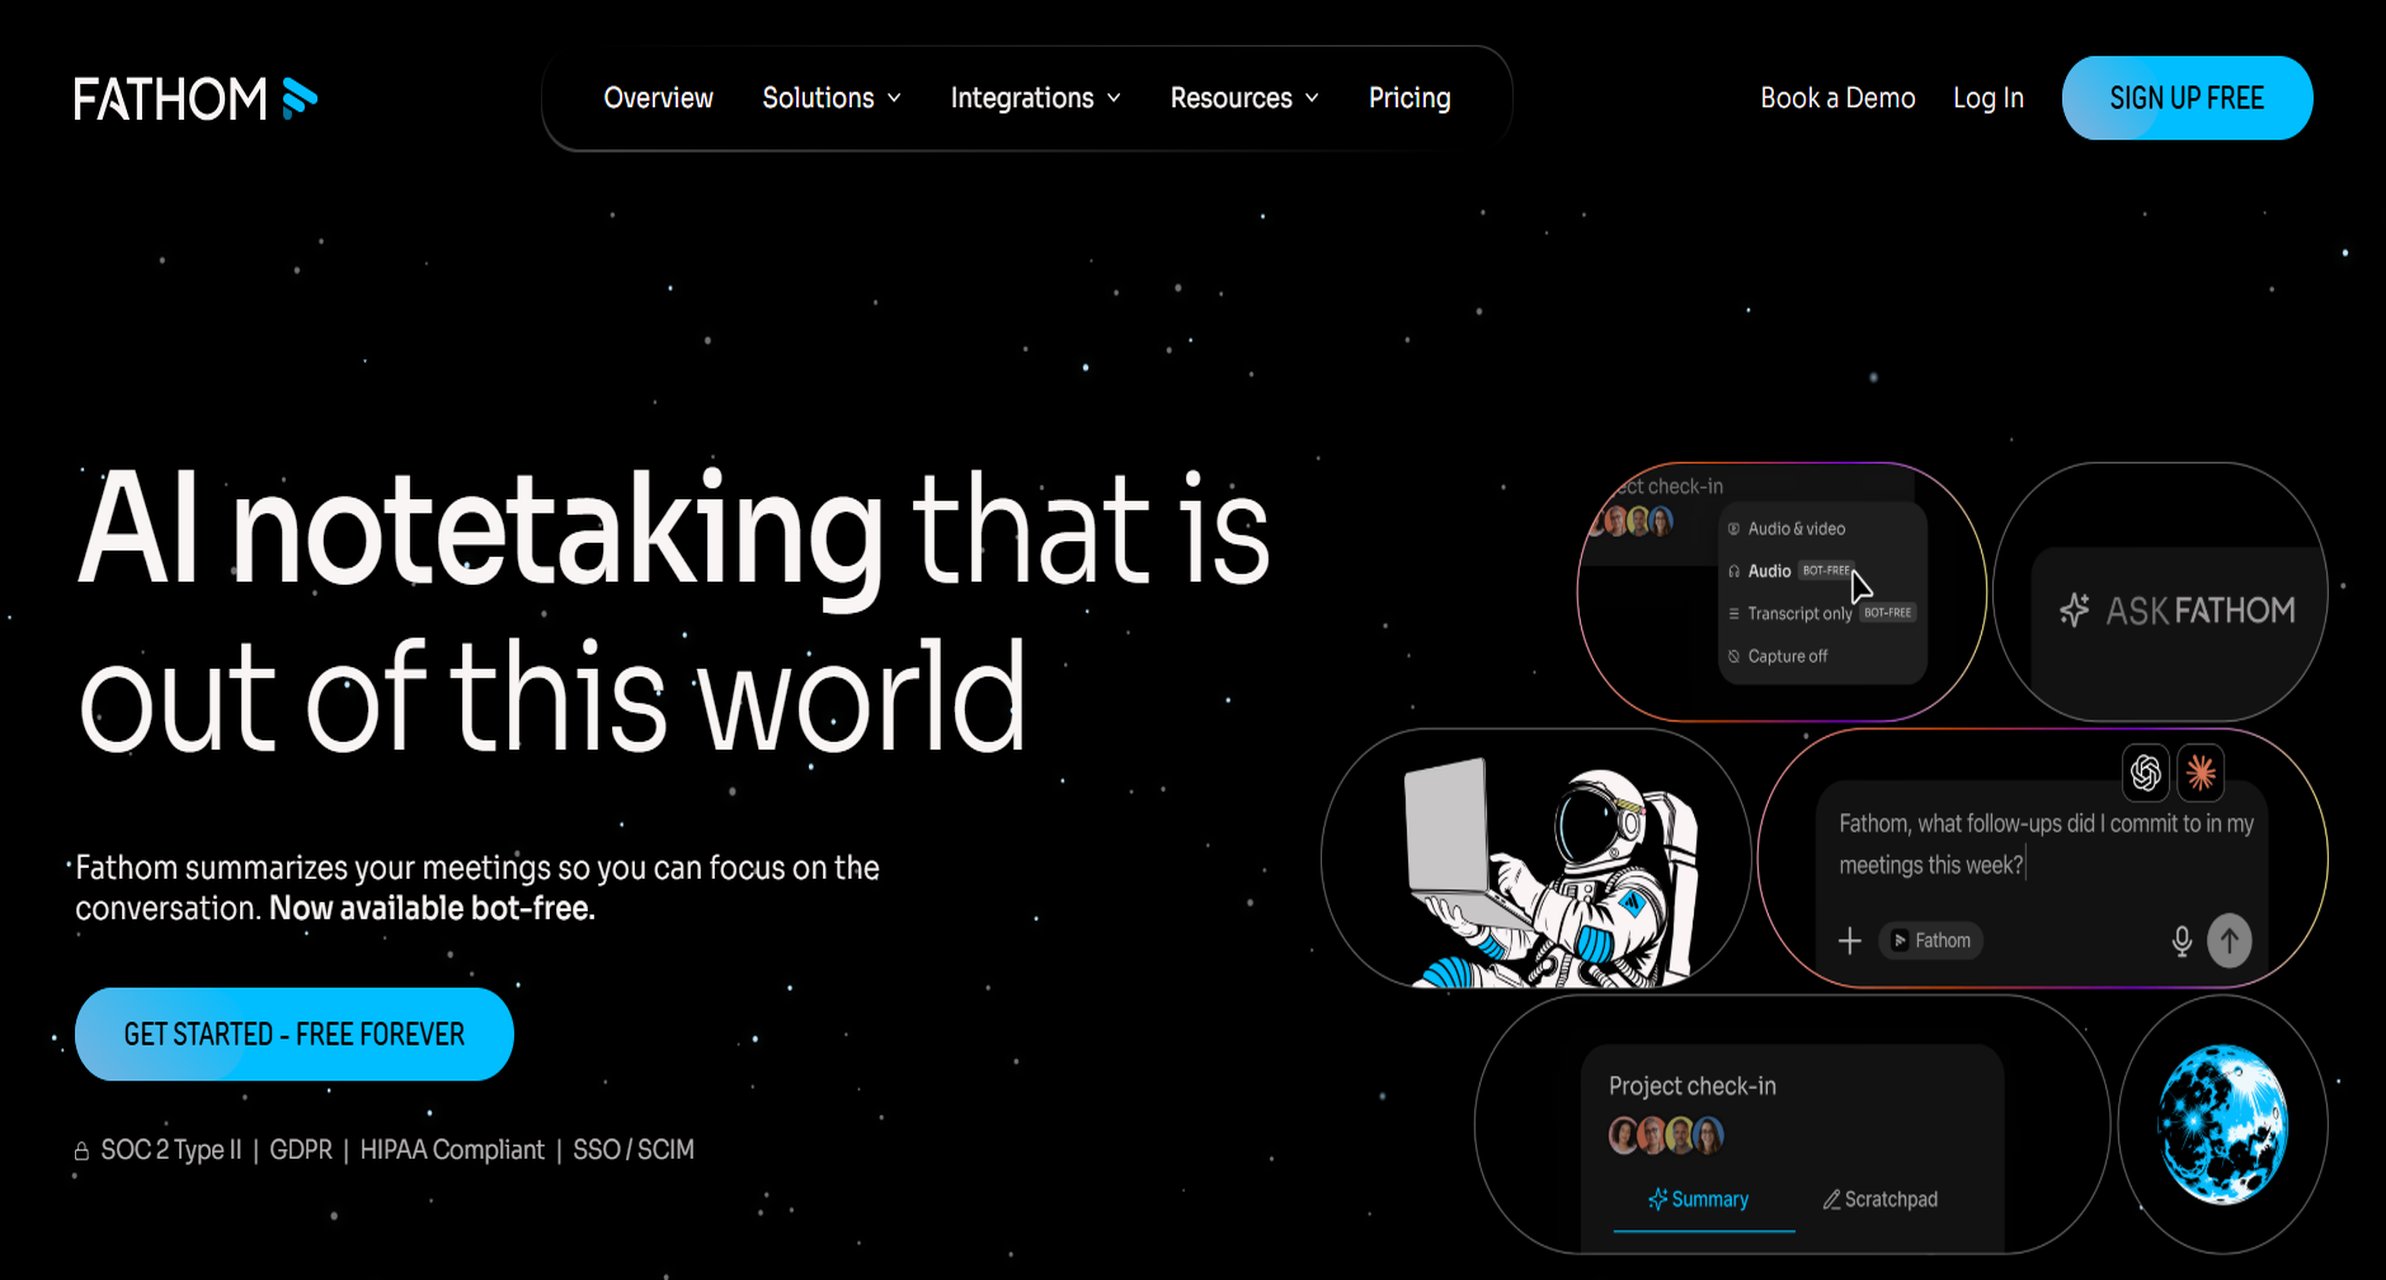Go to the Pricing page

(x=1409, y=98)
